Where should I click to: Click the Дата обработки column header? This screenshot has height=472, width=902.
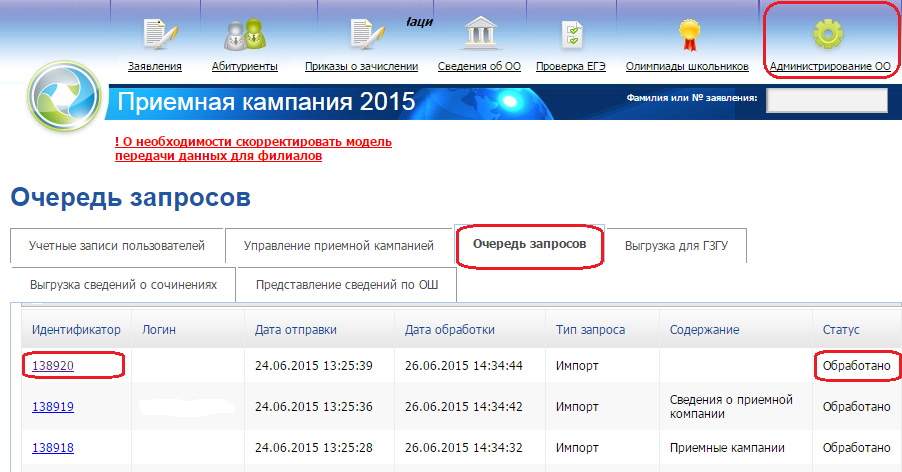click(x=470, y=329)
